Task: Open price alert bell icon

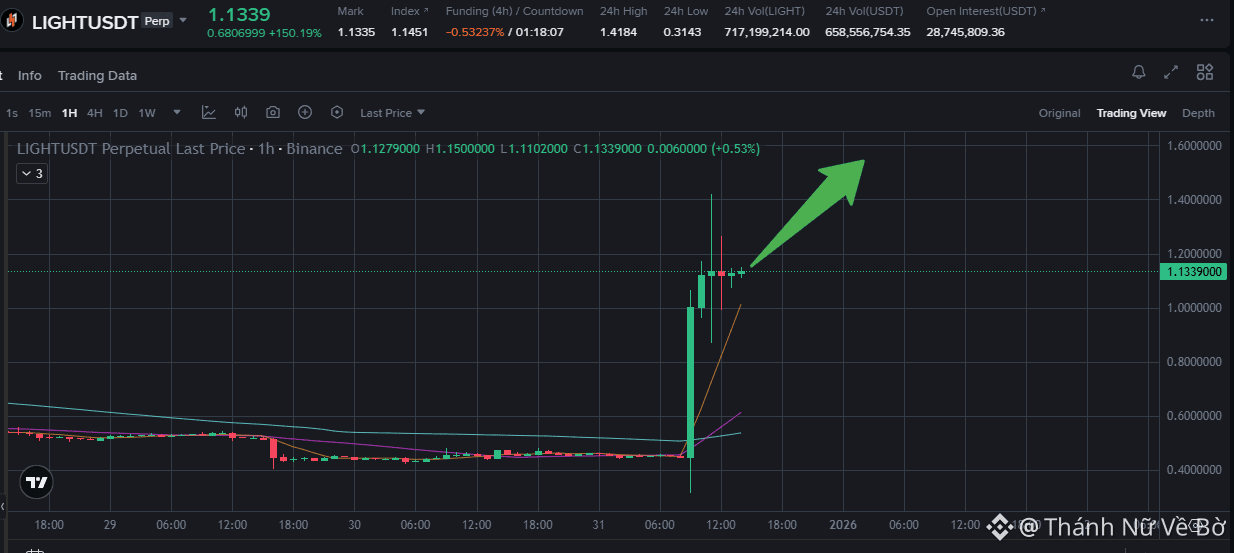Action: 1139,72
